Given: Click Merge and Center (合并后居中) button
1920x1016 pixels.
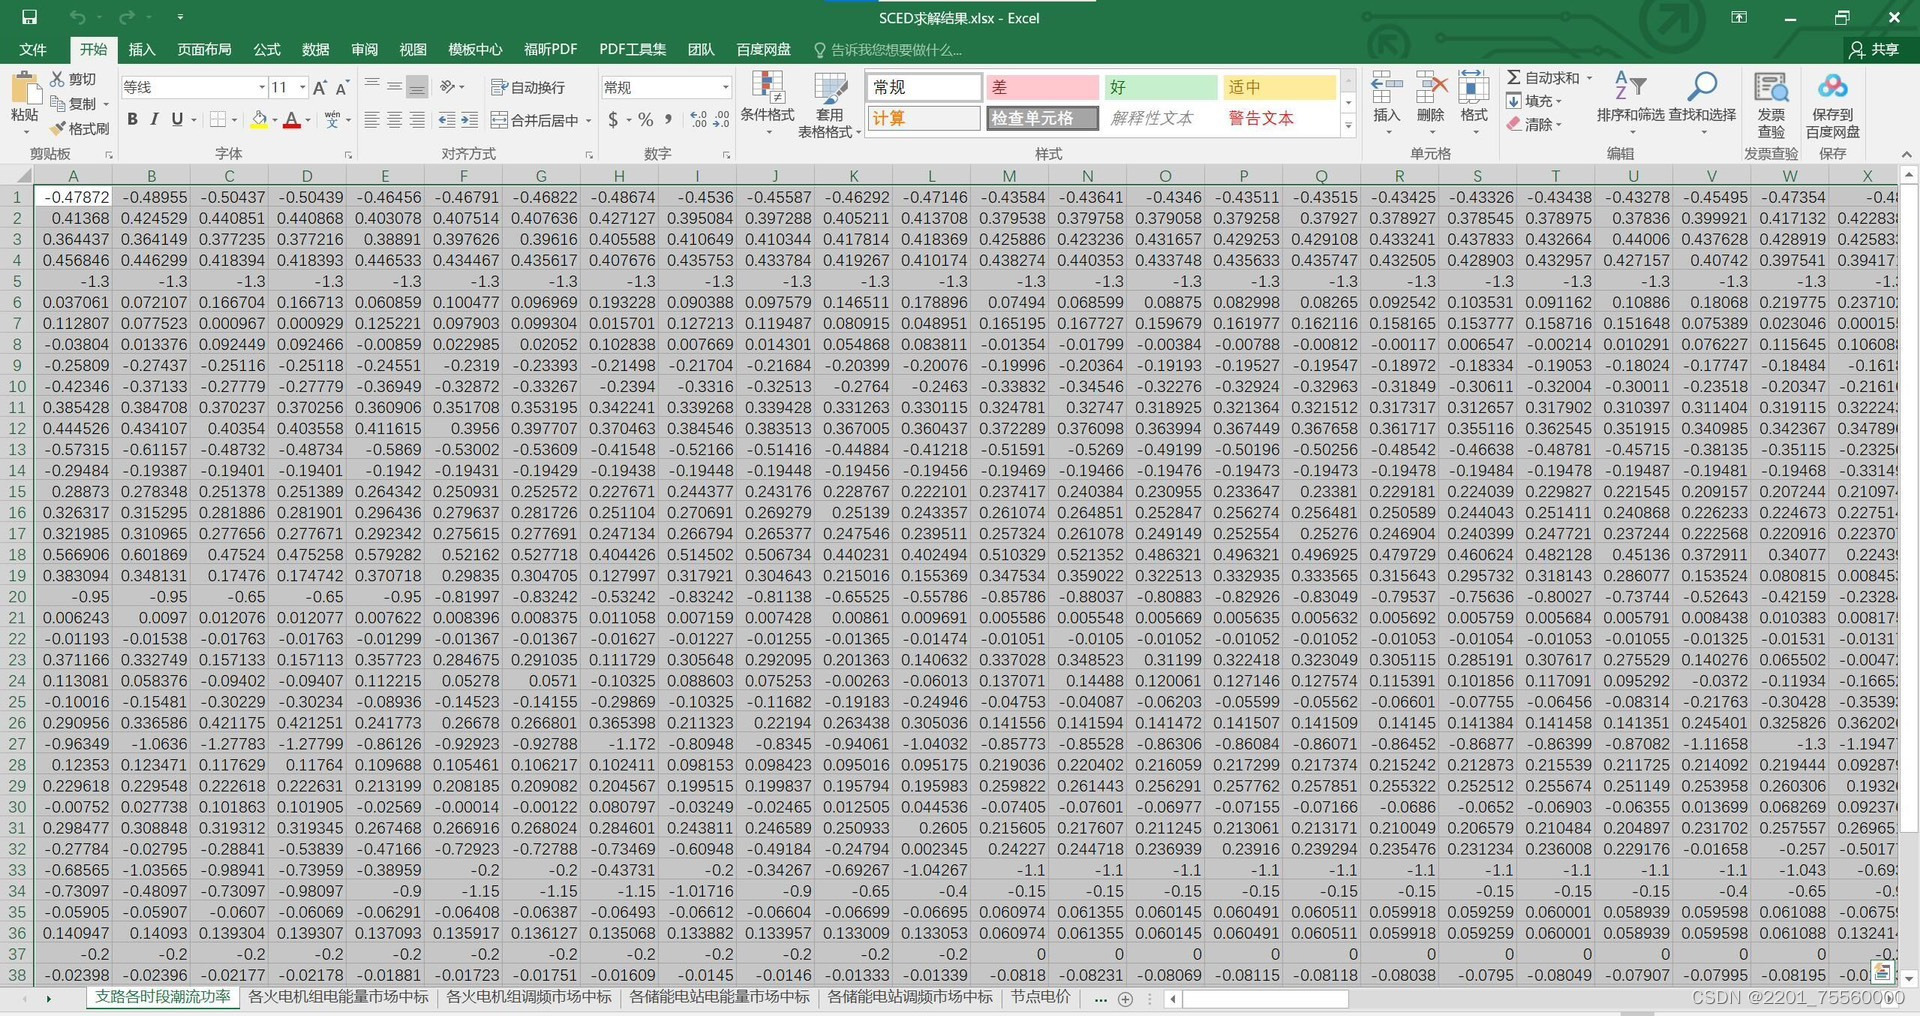Looking at the screenshot, I should [536, 120].
